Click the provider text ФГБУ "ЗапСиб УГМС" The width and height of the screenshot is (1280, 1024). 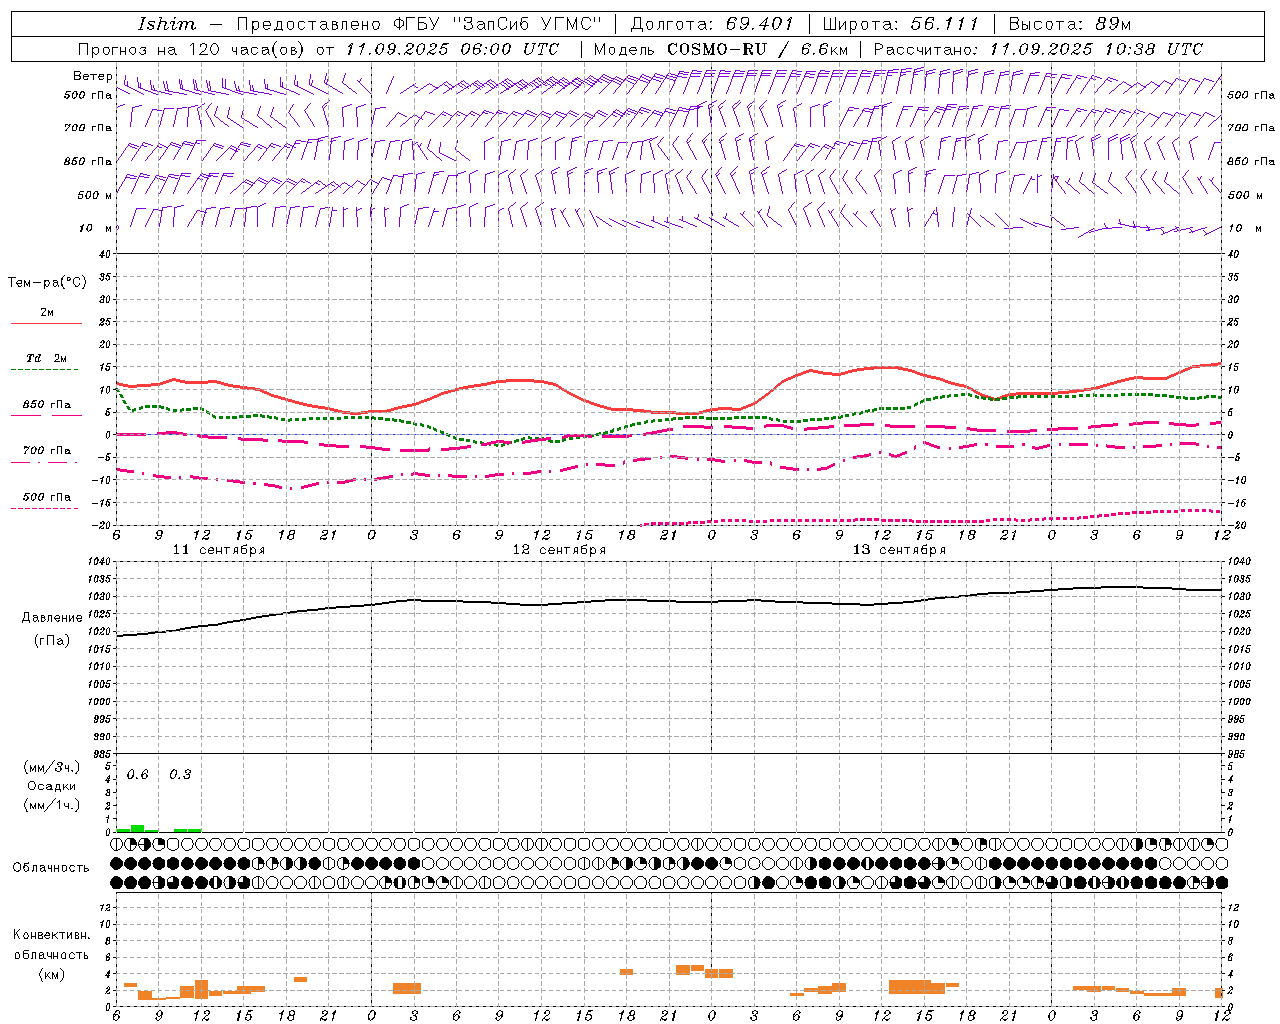tap(500, 24)
